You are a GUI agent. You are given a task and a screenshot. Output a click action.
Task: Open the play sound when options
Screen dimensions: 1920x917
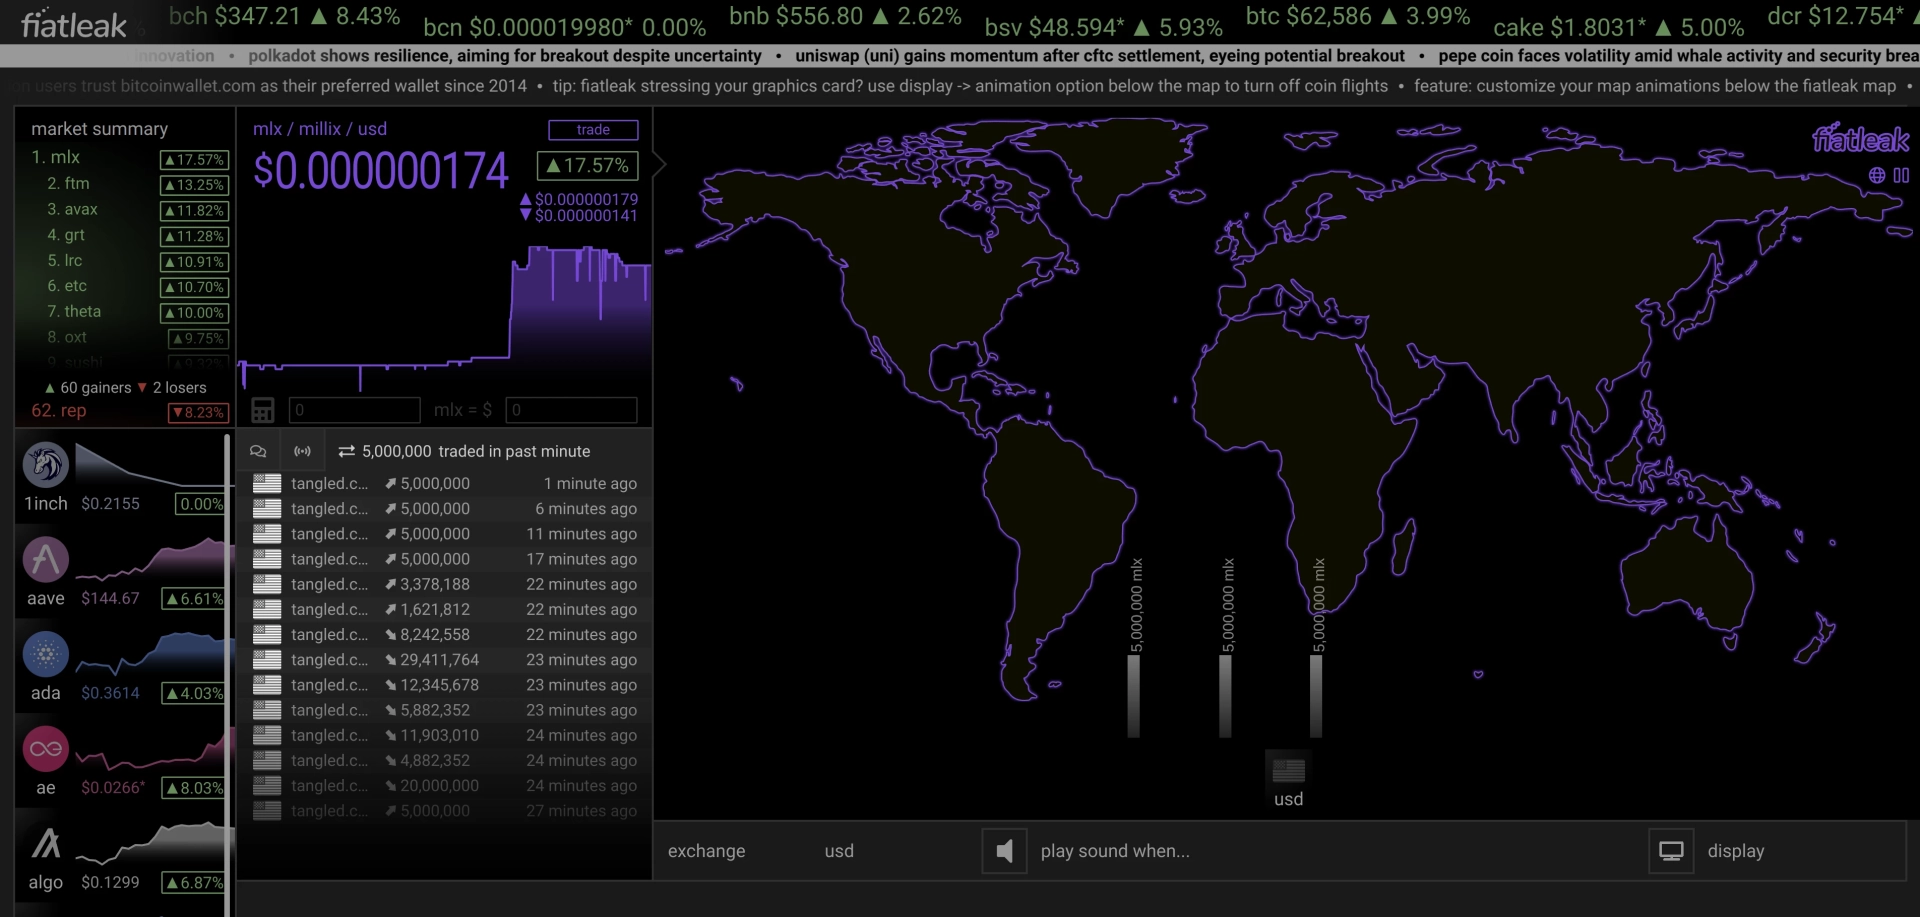coord(1115,851)
